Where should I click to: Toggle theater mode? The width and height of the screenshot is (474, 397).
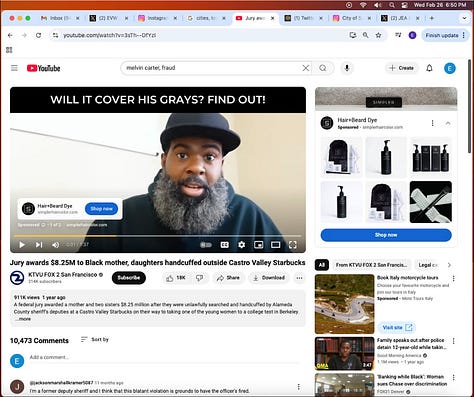tap(275, 245)
